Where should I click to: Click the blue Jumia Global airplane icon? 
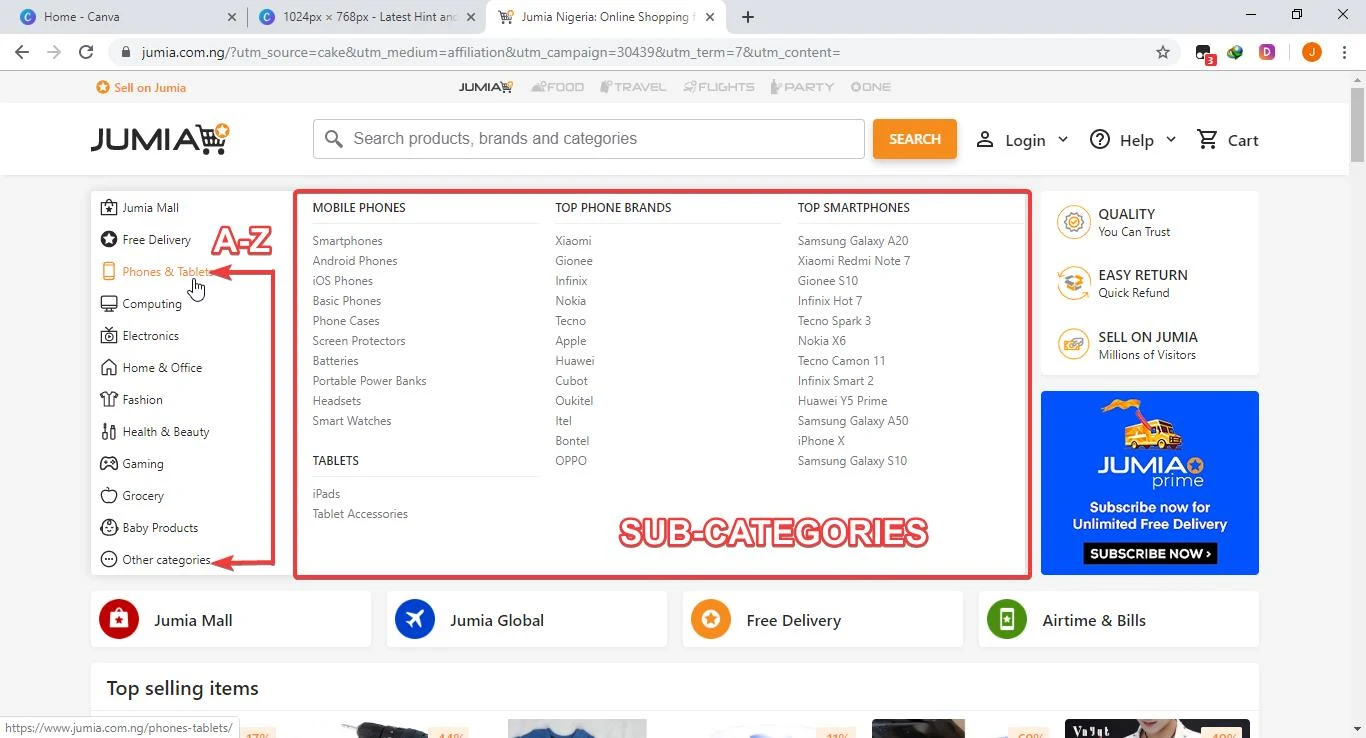(x=415, y=619)
